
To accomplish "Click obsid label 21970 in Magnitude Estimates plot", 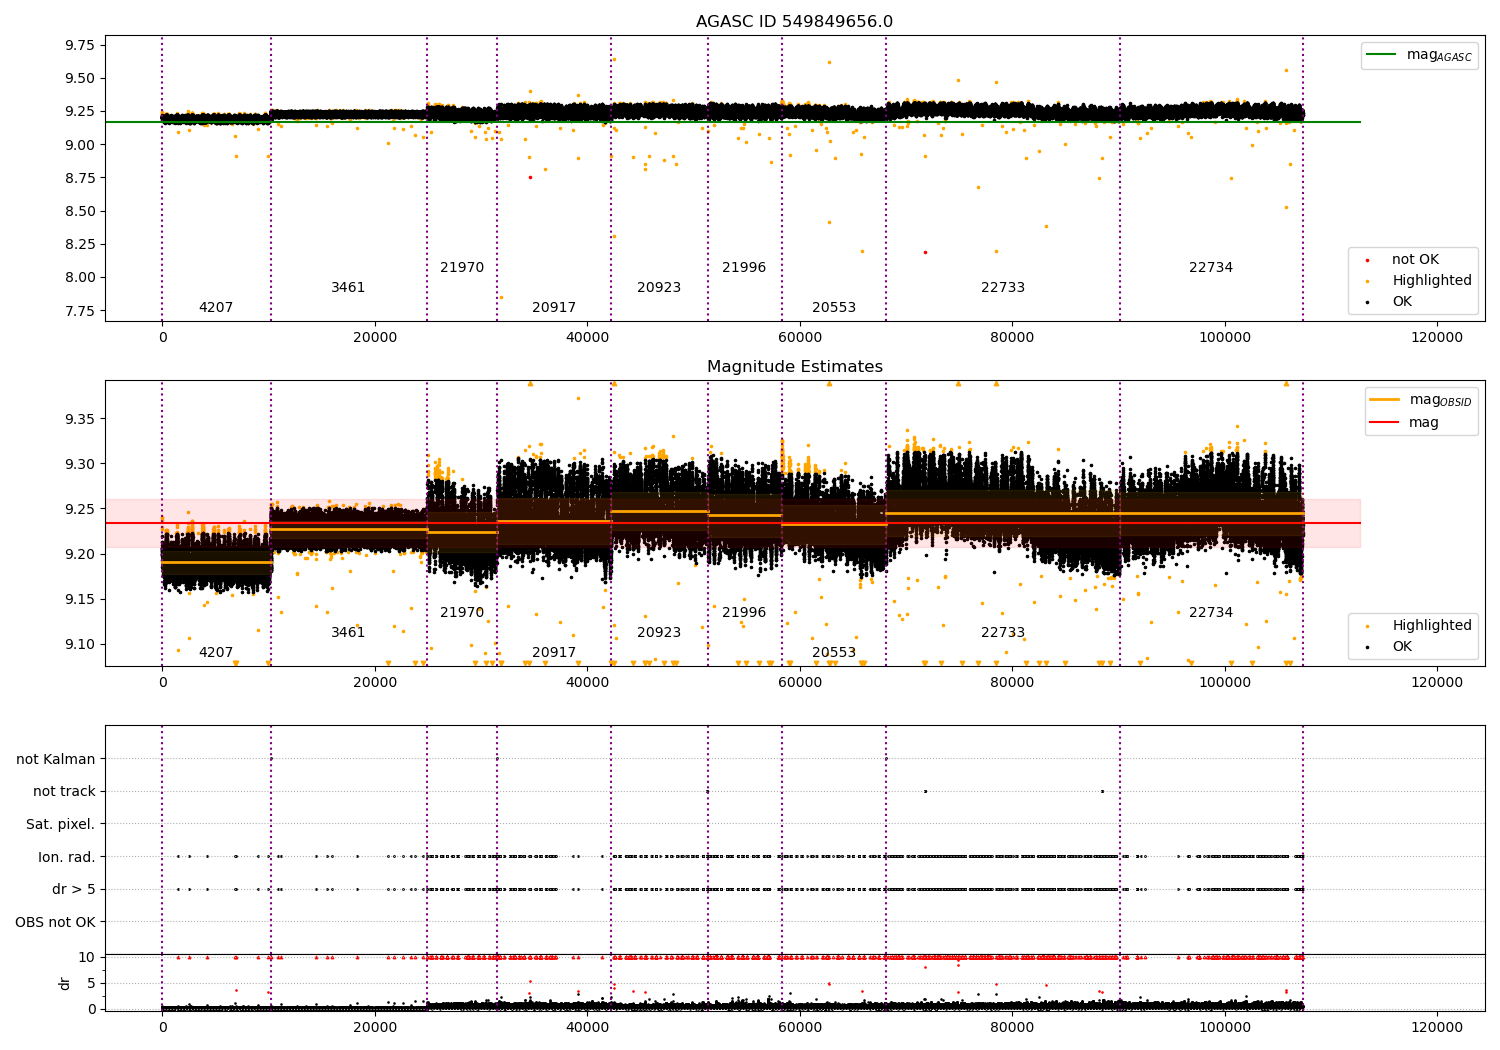I will (x=462, y=613).
